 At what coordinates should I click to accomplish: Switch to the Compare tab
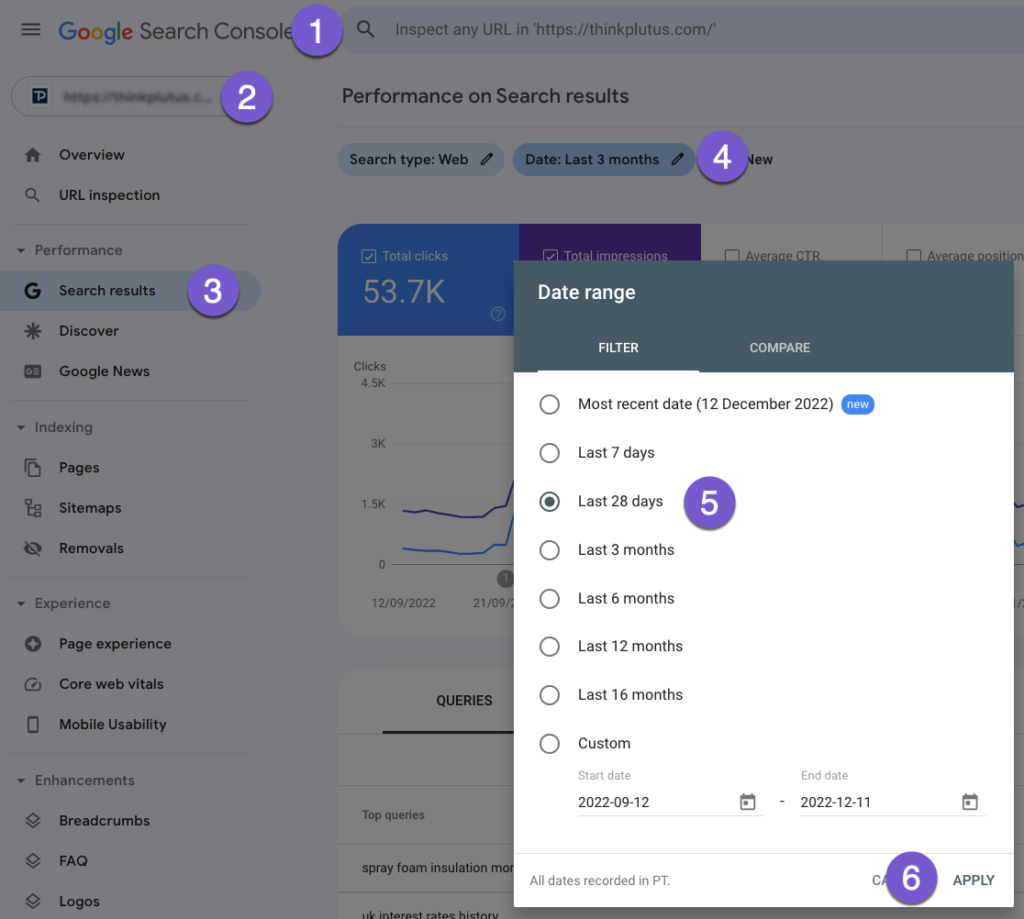[779, 348]
